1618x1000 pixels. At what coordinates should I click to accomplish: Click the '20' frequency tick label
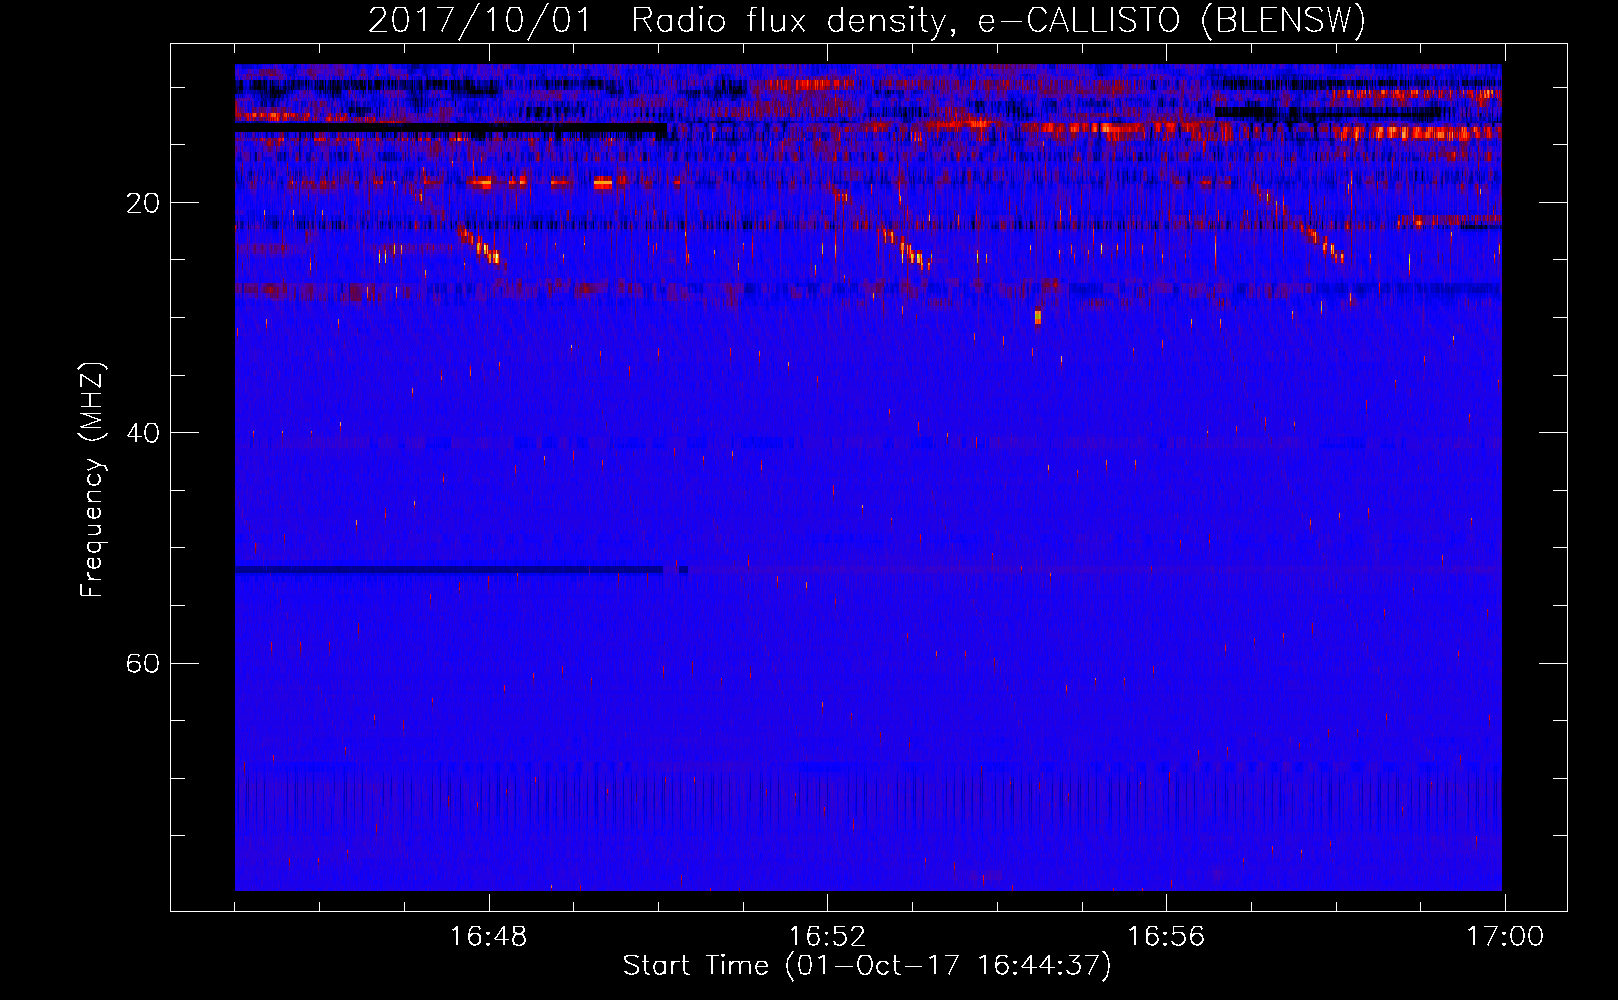(x=143, y=203)
